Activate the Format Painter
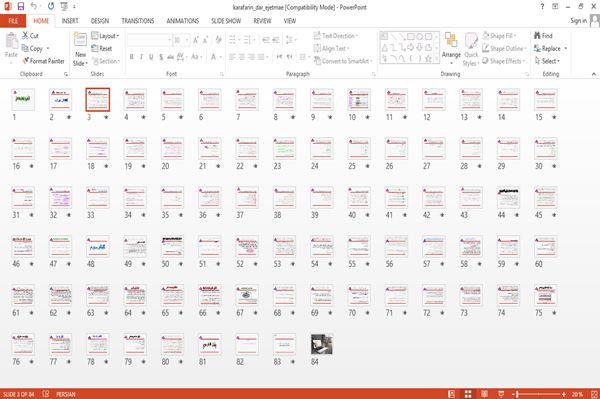Screen dimensions: 600x399 tap(43, 61)
